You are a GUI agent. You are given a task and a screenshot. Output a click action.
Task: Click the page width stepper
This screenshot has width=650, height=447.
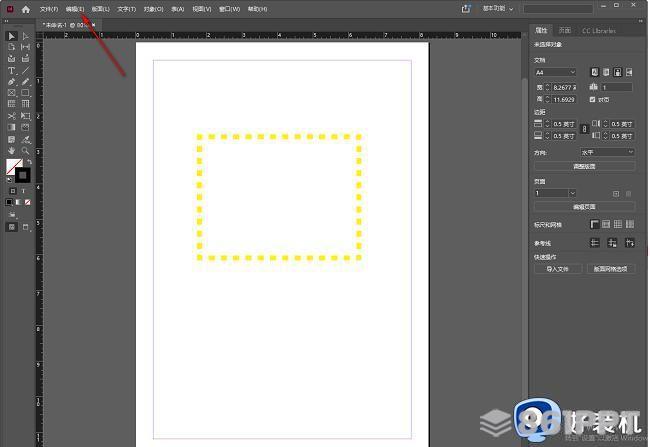click(548, 87)
